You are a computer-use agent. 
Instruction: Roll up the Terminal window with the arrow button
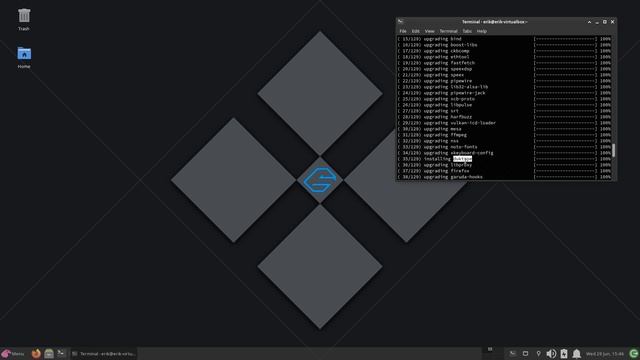coord(589,22)
